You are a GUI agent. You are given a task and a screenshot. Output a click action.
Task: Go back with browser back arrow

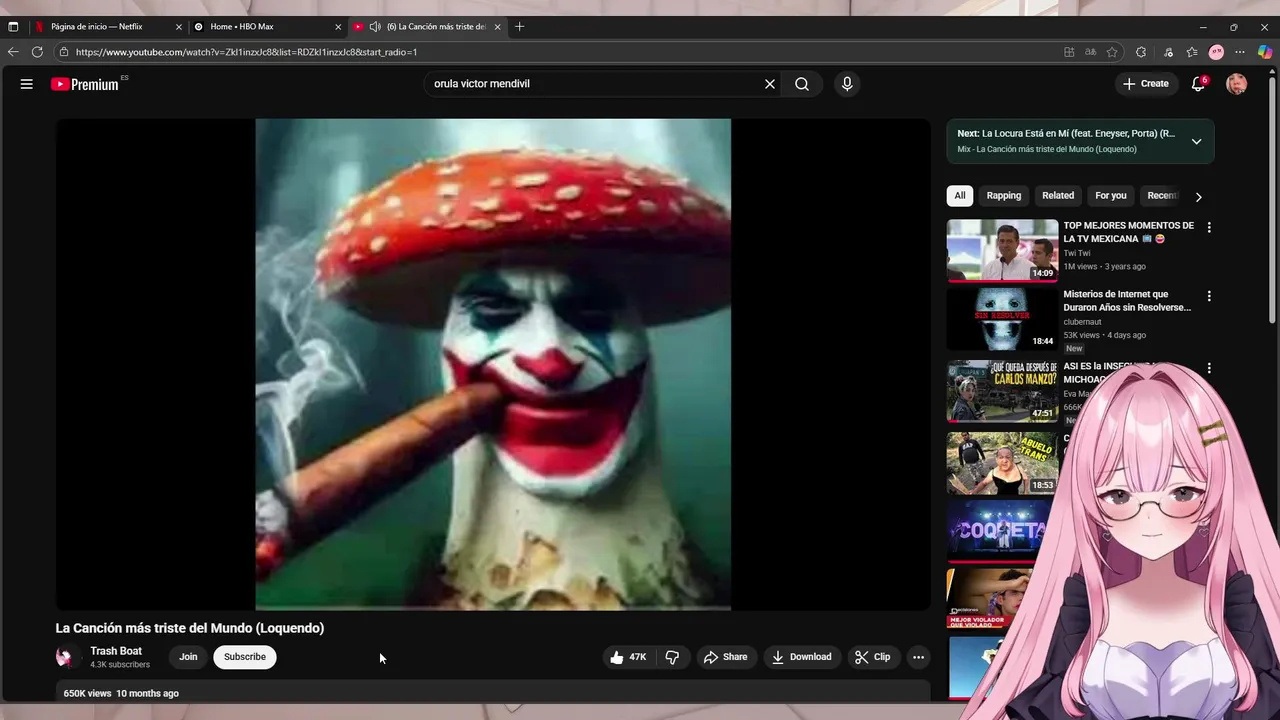coord(13,52)
